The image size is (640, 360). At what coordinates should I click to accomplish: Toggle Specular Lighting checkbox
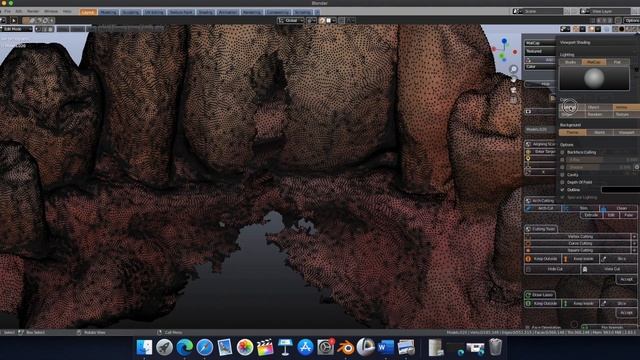tap(562, 197)
